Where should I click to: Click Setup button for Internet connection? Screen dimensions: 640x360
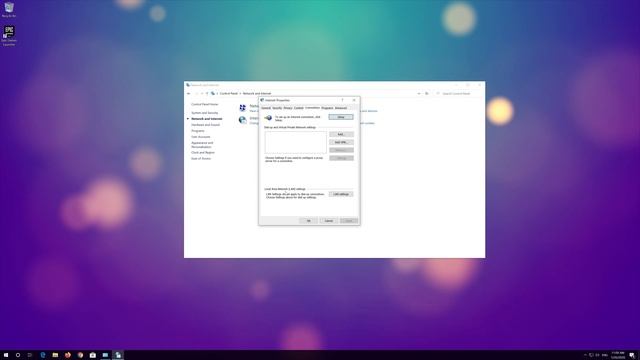coord(341,117)
